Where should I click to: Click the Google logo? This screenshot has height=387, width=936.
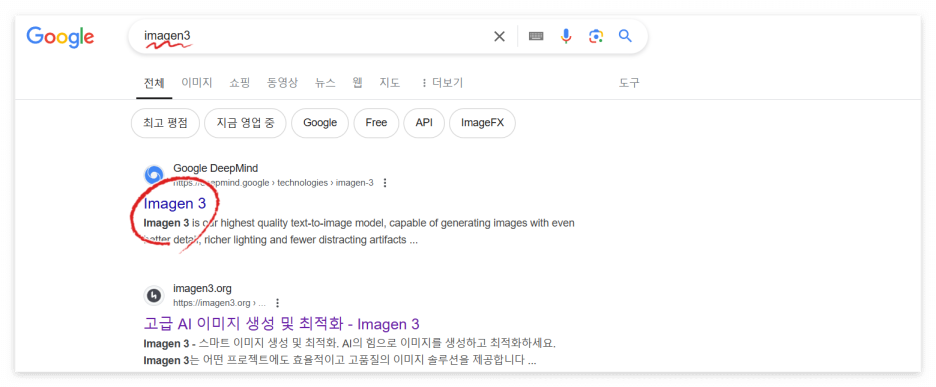[60, 37]
